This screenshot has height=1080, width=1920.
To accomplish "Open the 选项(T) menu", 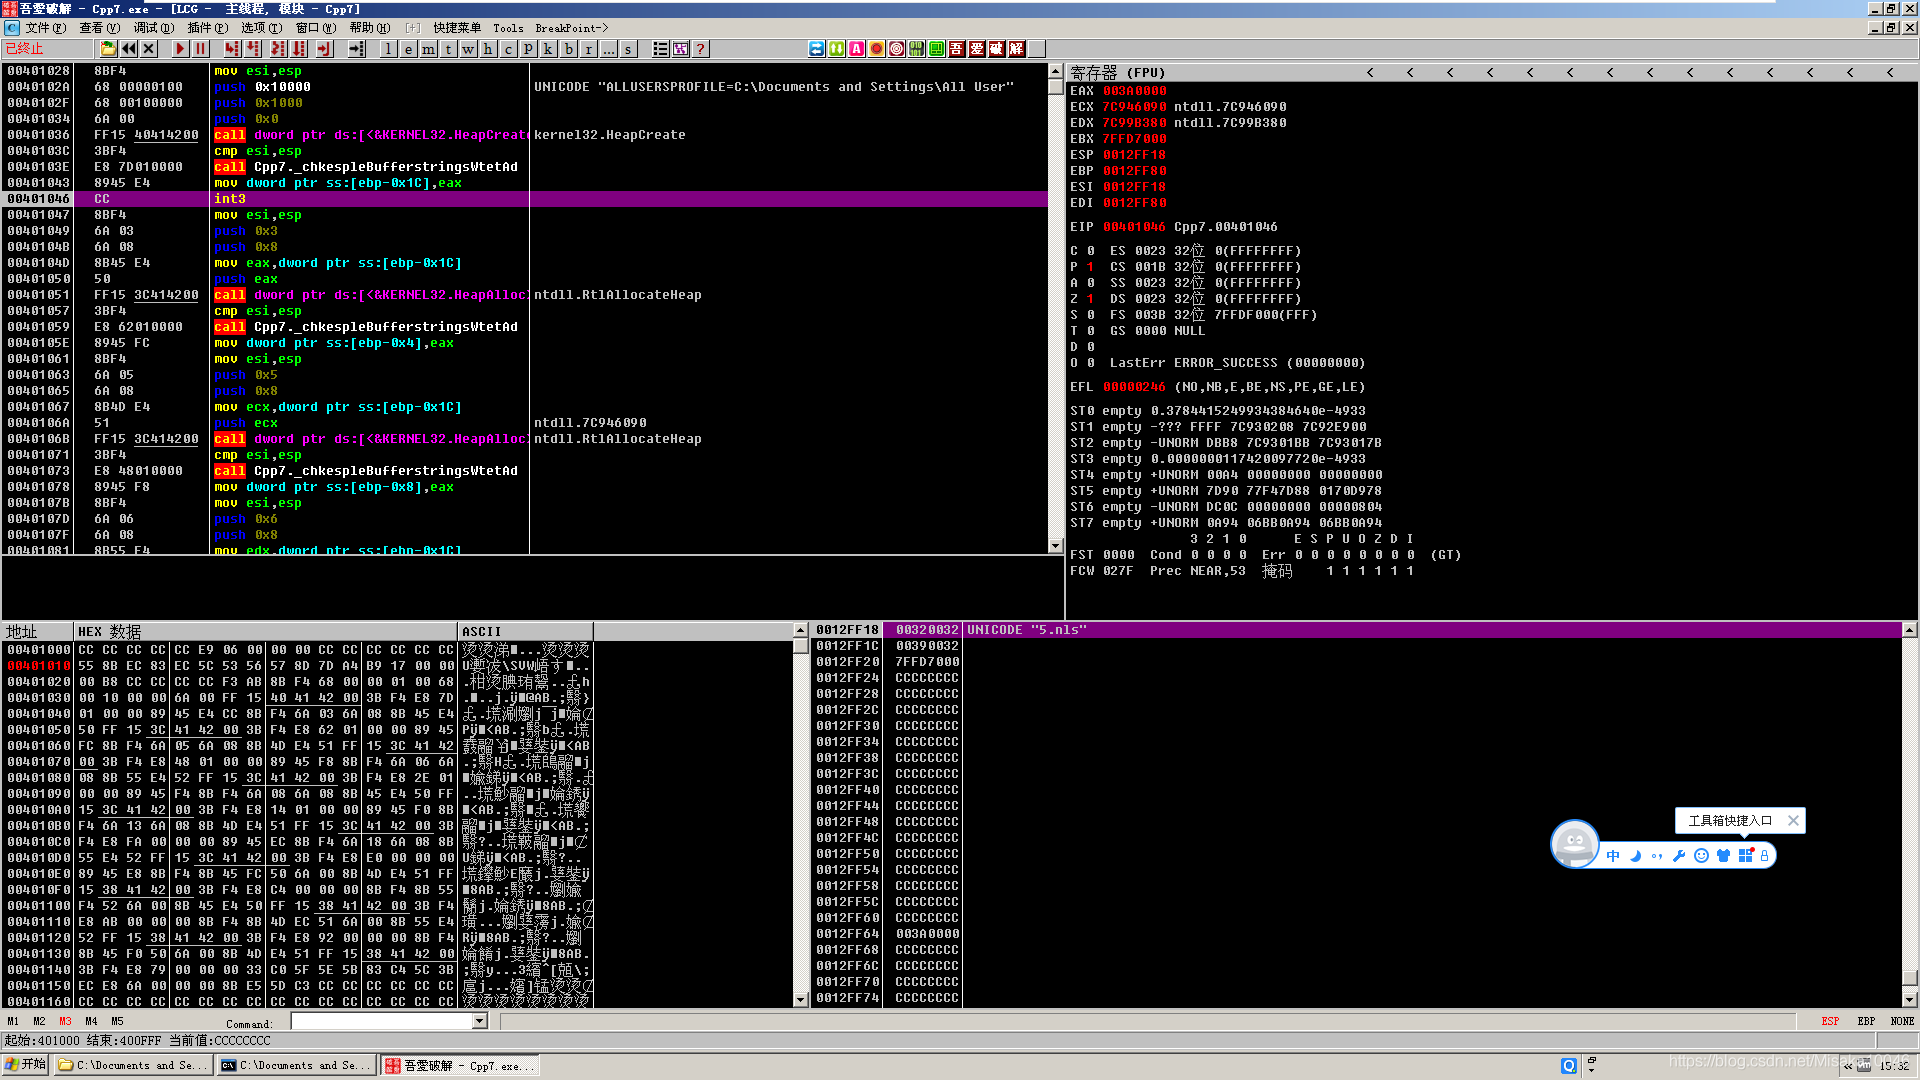I will pos(261,28).
